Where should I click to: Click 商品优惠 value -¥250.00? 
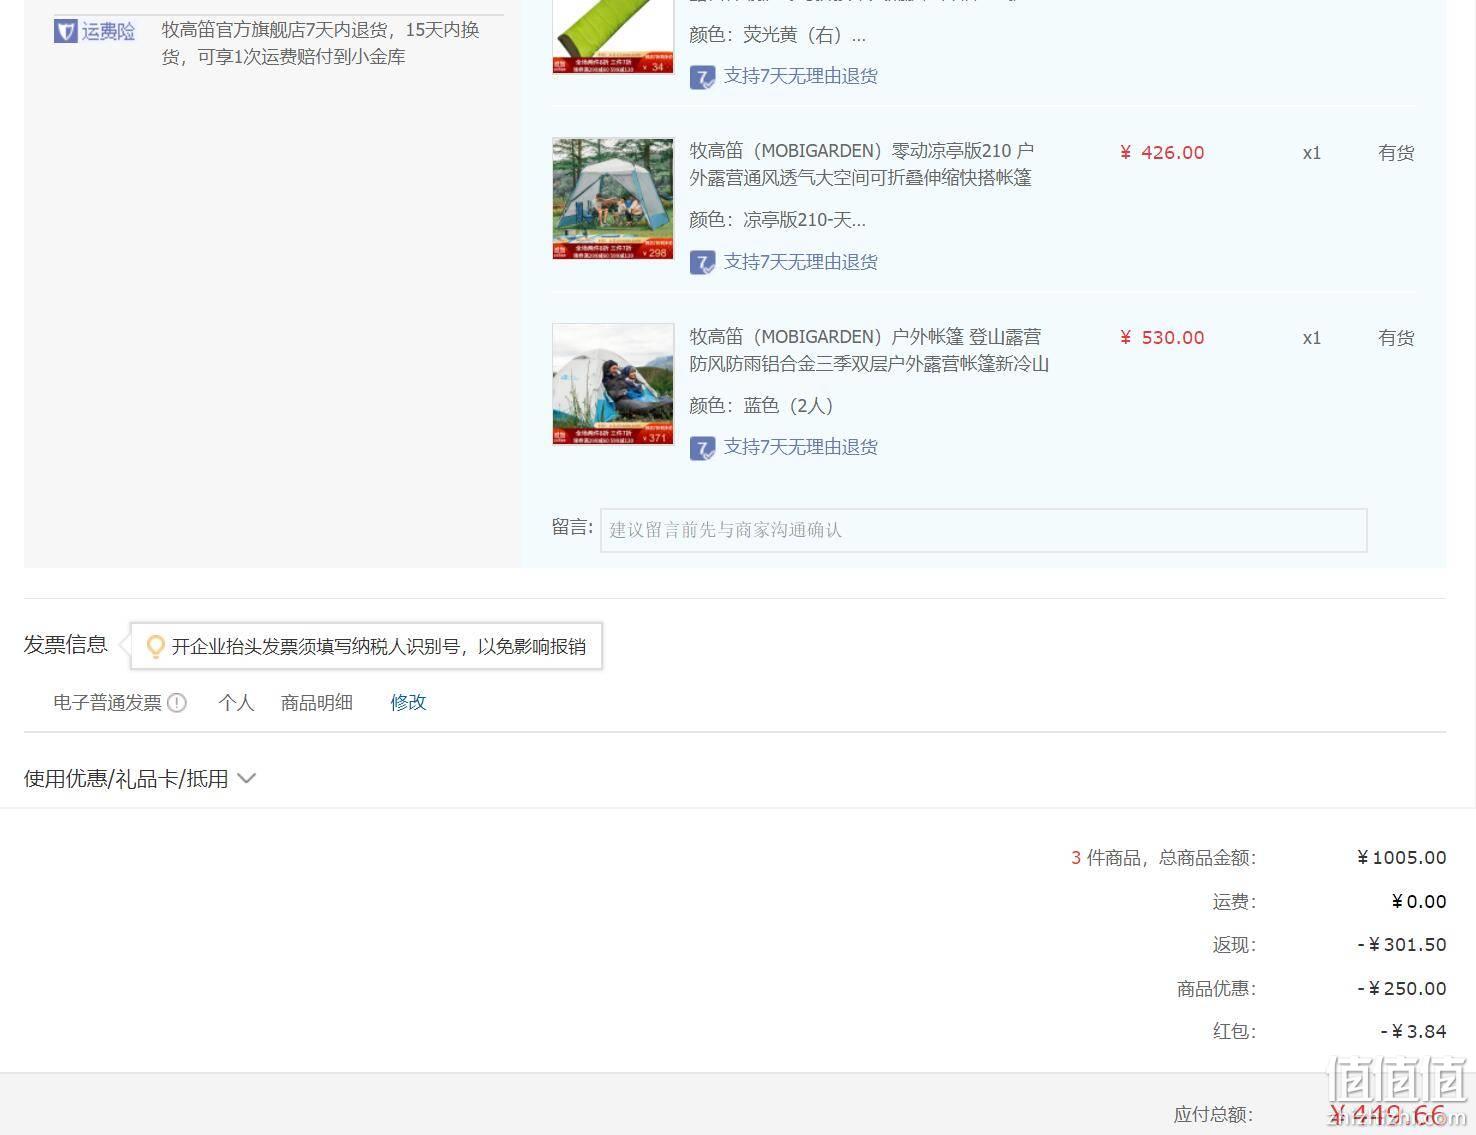point(1402,989)
